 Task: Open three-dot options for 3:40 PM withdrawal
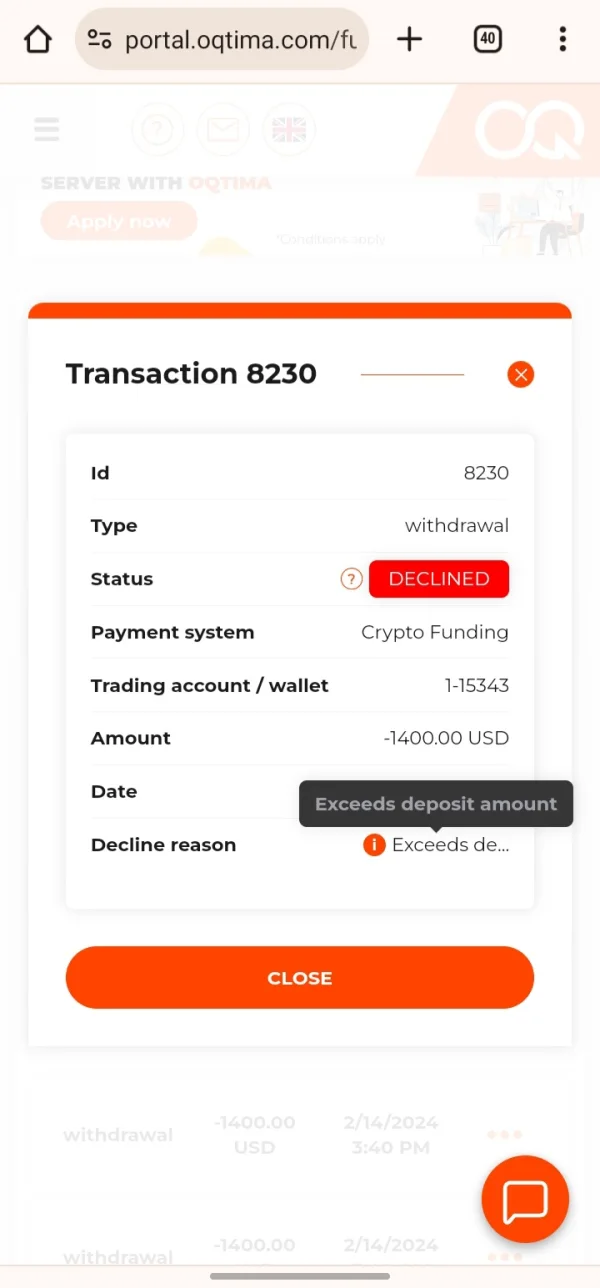(504, 1135)
